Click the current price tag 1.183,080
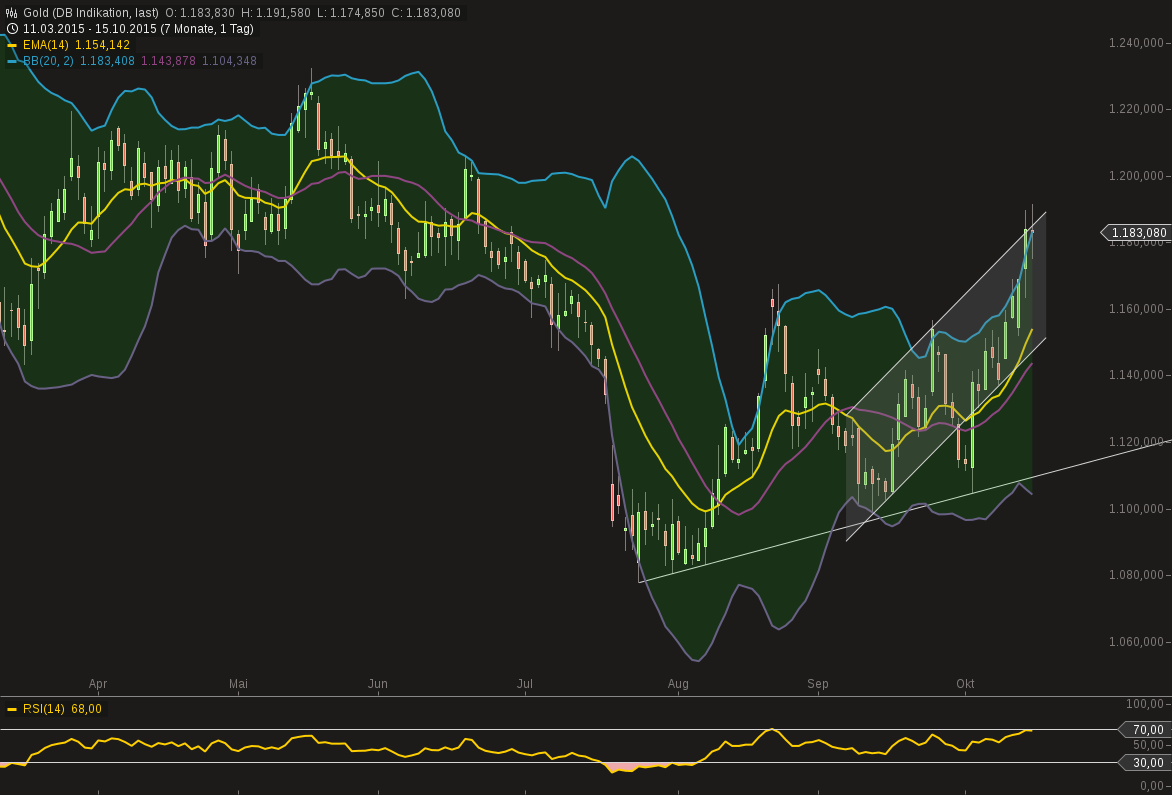Screen dimensions: 1172x795 point(1136,232)
